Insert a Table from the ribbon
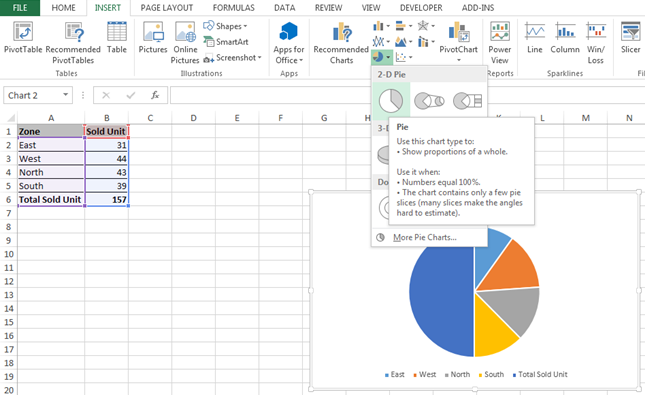Screen dimensions: 645x395 click(117, 38)
